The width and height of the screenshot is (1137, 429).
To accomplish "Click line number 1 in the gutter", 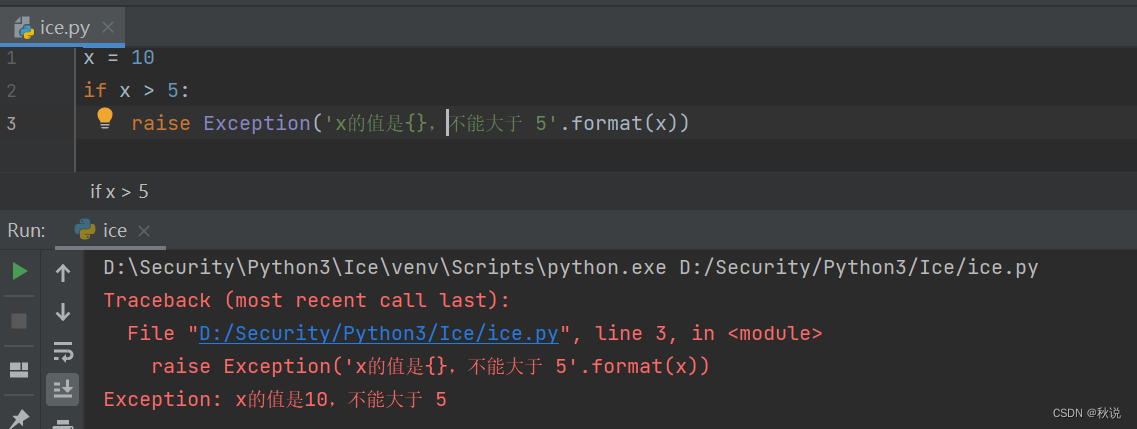I will click(11, 58).
